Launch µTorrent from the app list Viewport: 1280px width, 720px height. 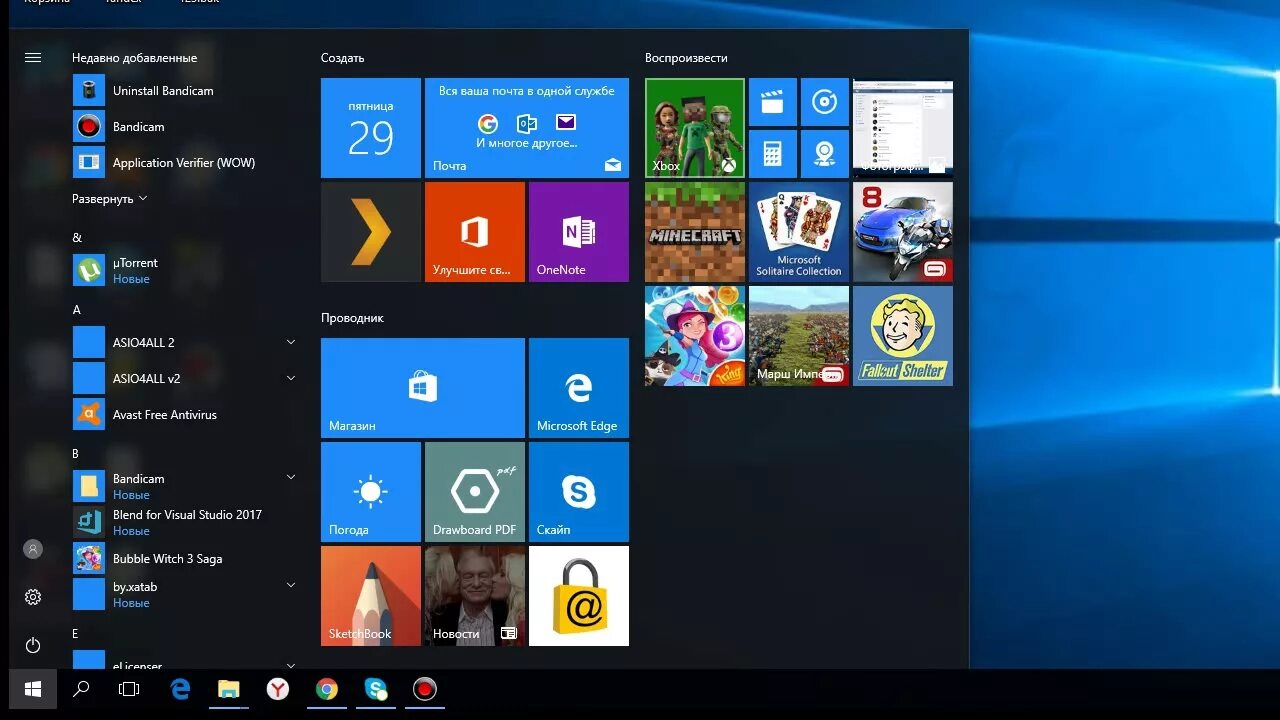[x=186, y=270]
